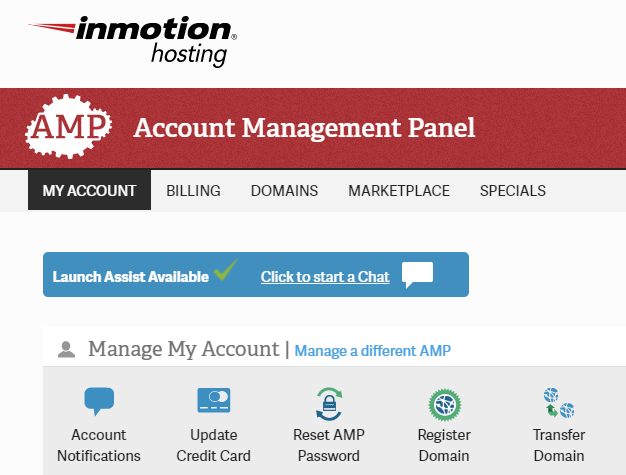The image size is (626, 475).
Task: Click the Account Notifications speech bubble icon
Action: 99,402
